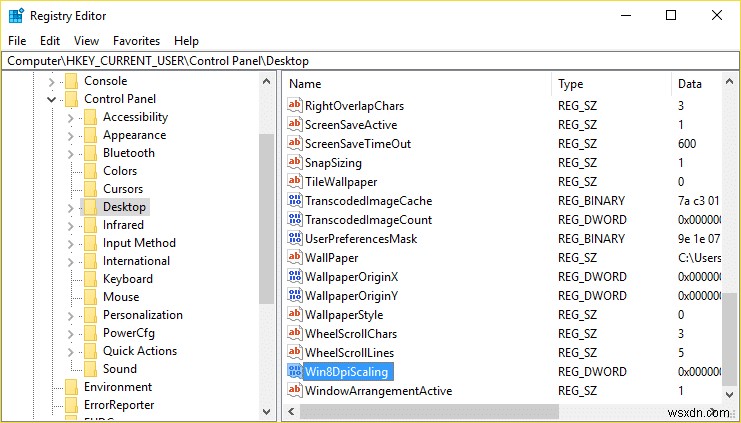This screenshot has height=423, width=741.
Task: Click the TranscodedImageCache binary value icon
Action: 295,201
